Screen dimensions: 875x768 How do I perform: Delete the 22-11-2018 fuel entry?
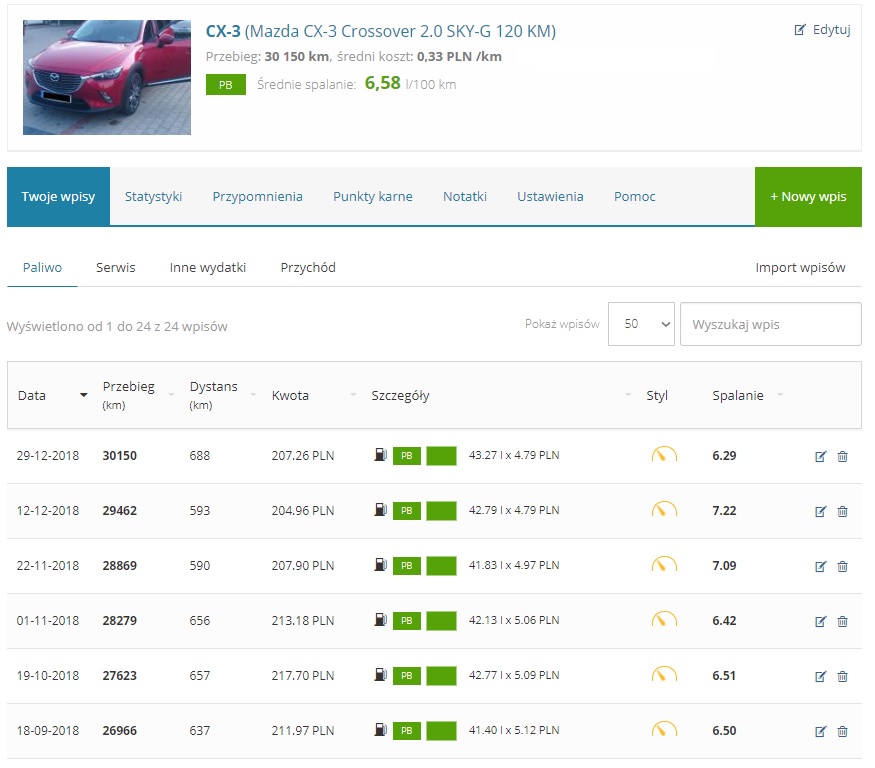(842, 566)
